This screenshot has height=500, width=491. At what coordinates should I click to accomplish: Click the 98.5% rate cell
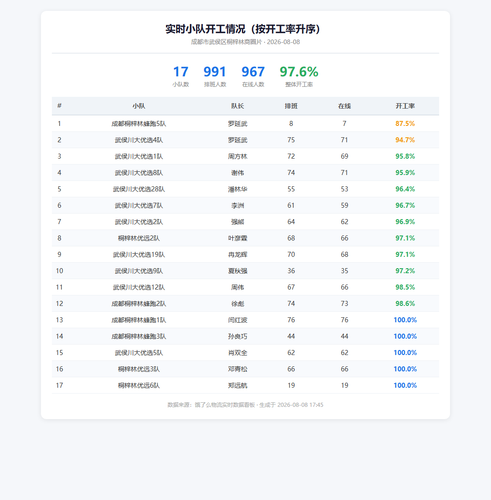tap(405, 287)
